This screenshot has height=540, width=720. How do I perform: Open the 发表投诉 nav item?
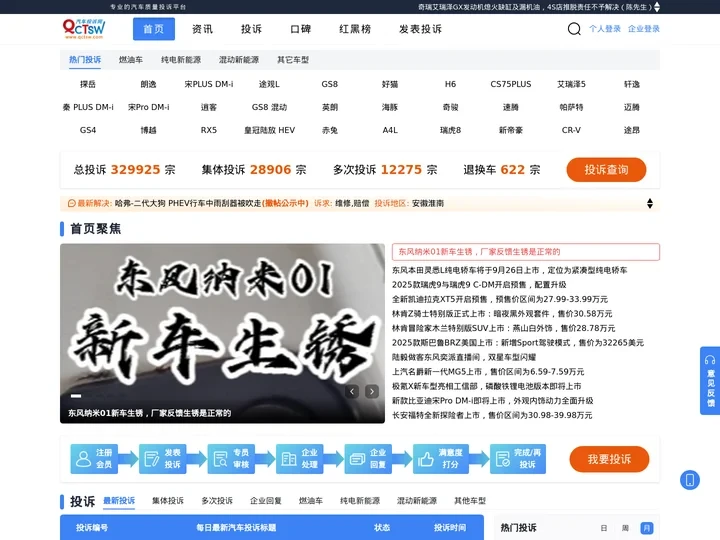pos(420,29)
